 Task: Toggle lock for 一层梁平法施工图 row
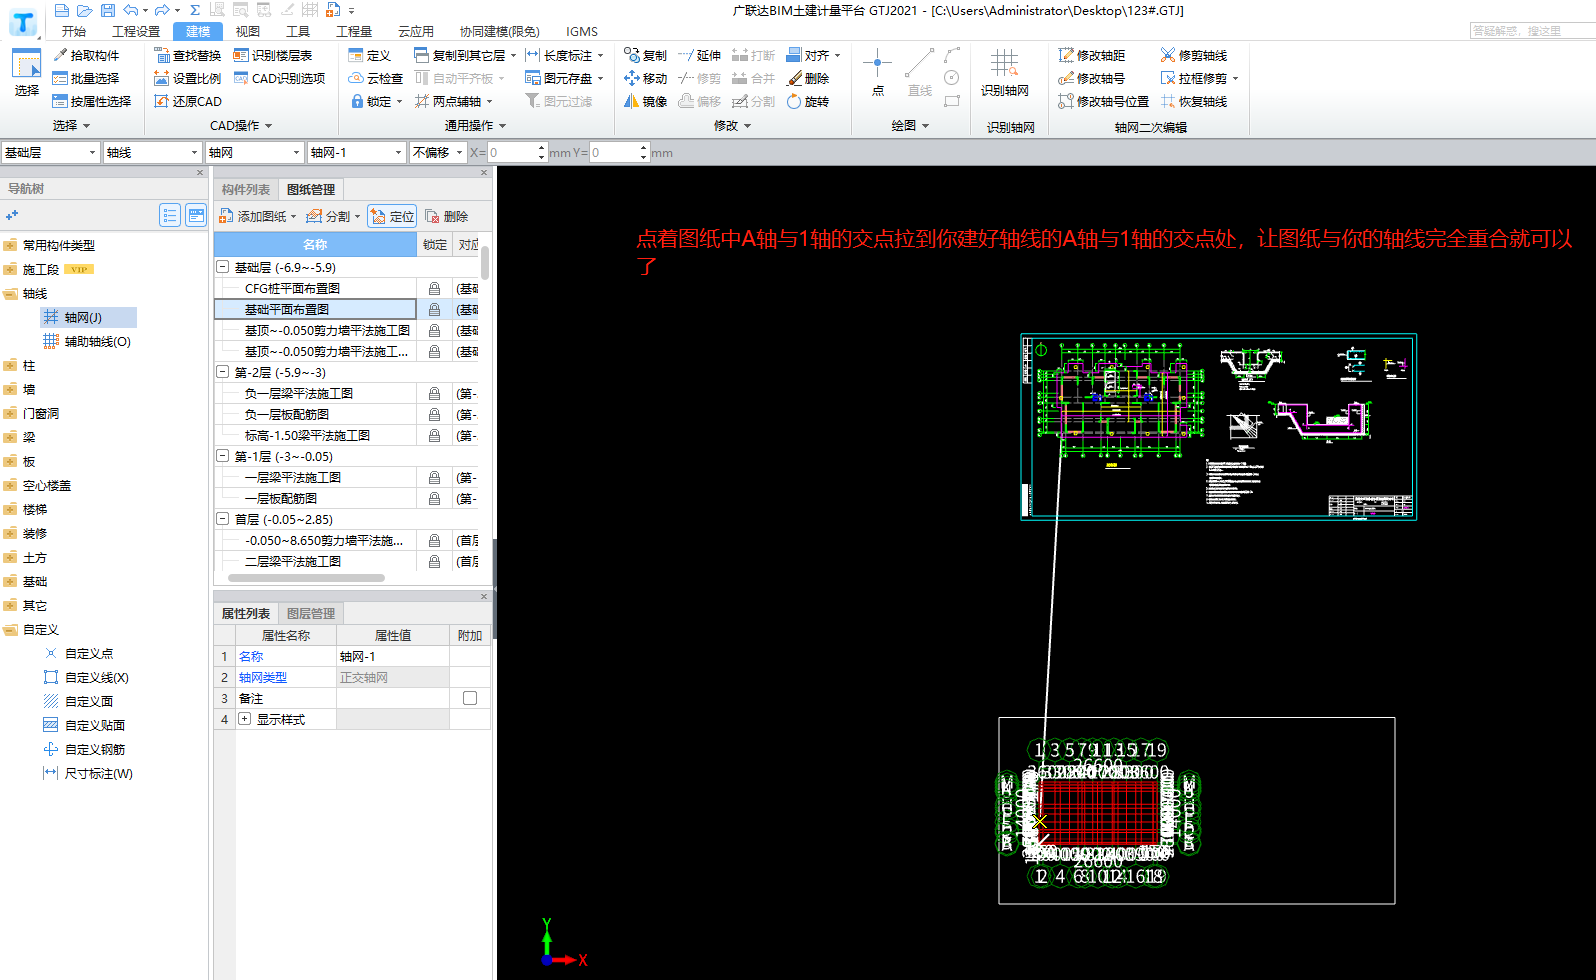(434, 477)
